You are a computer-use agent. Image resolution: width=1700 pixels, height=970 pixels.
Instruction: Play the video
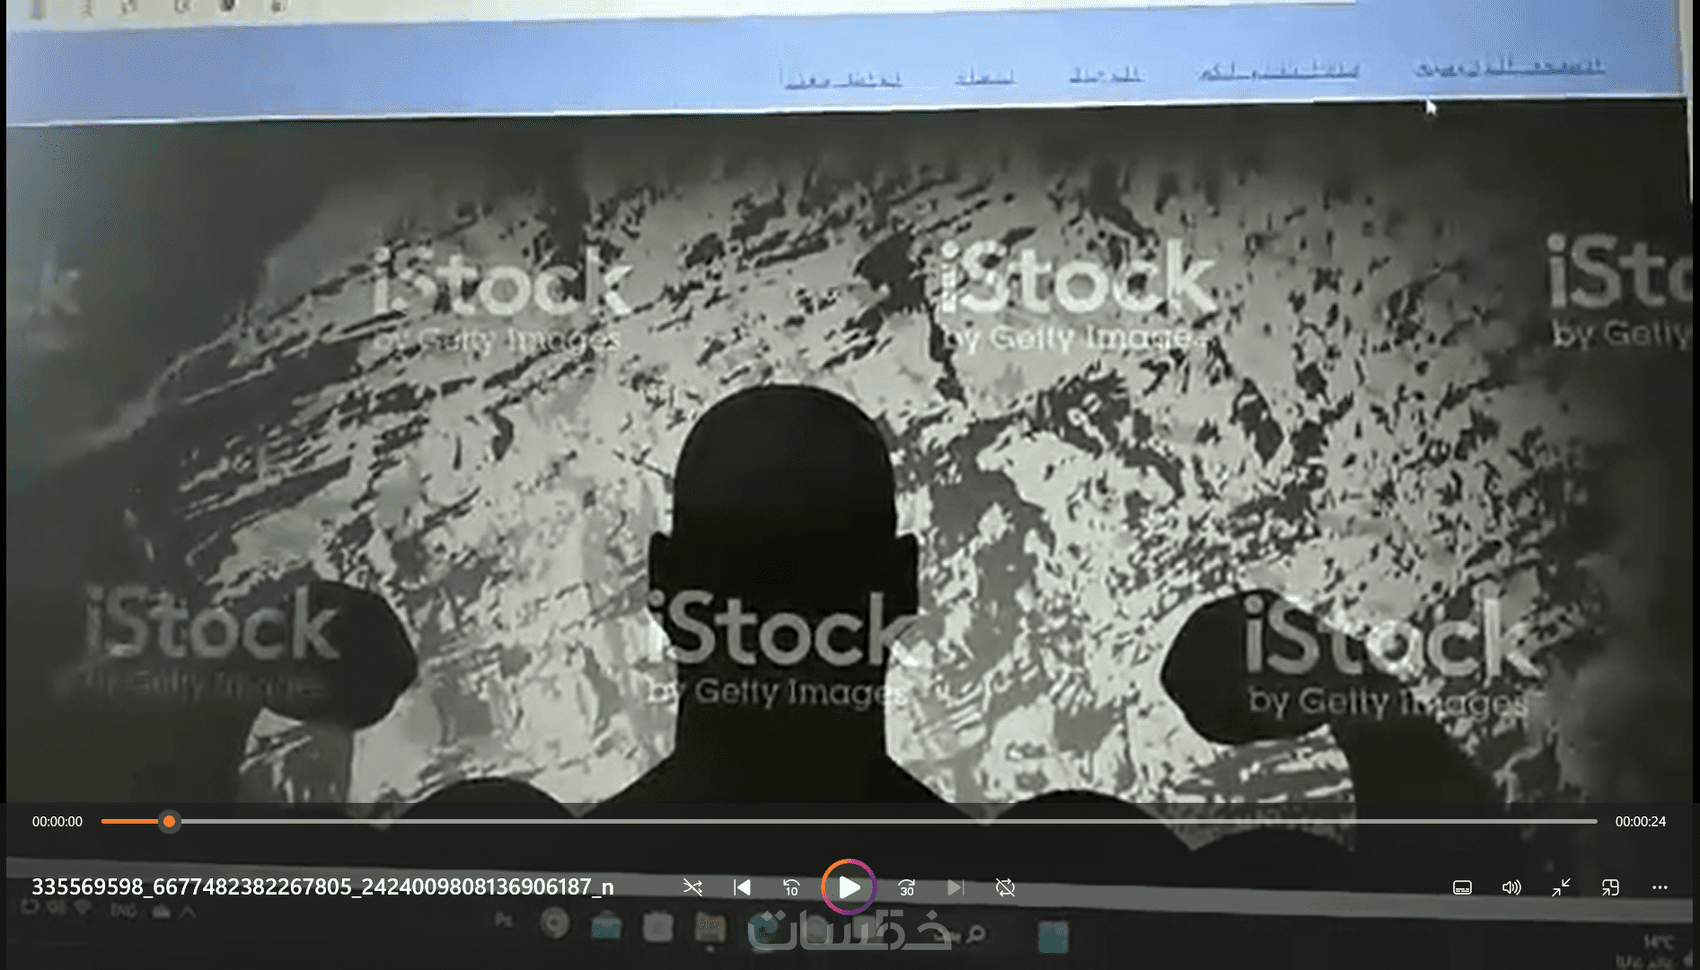(849, 887)
